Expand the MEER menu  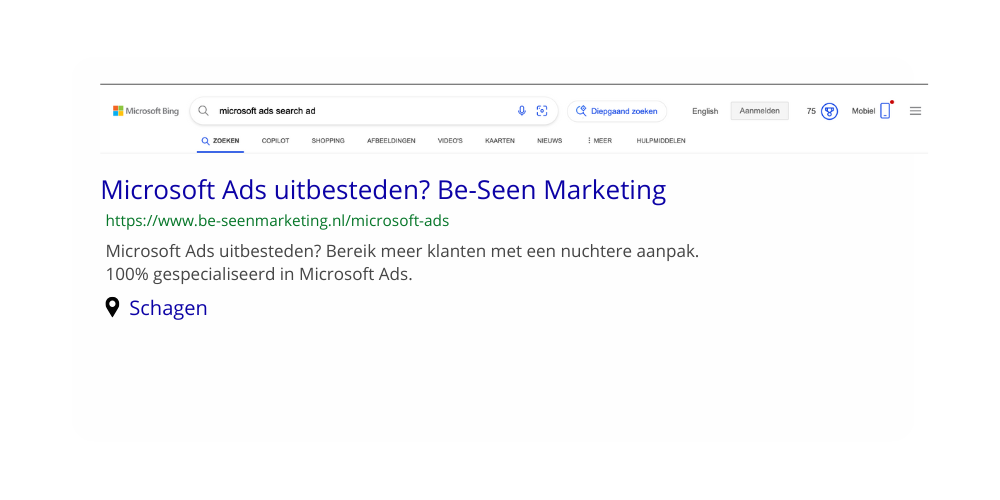pyautogui.click(x=599, y=141)
